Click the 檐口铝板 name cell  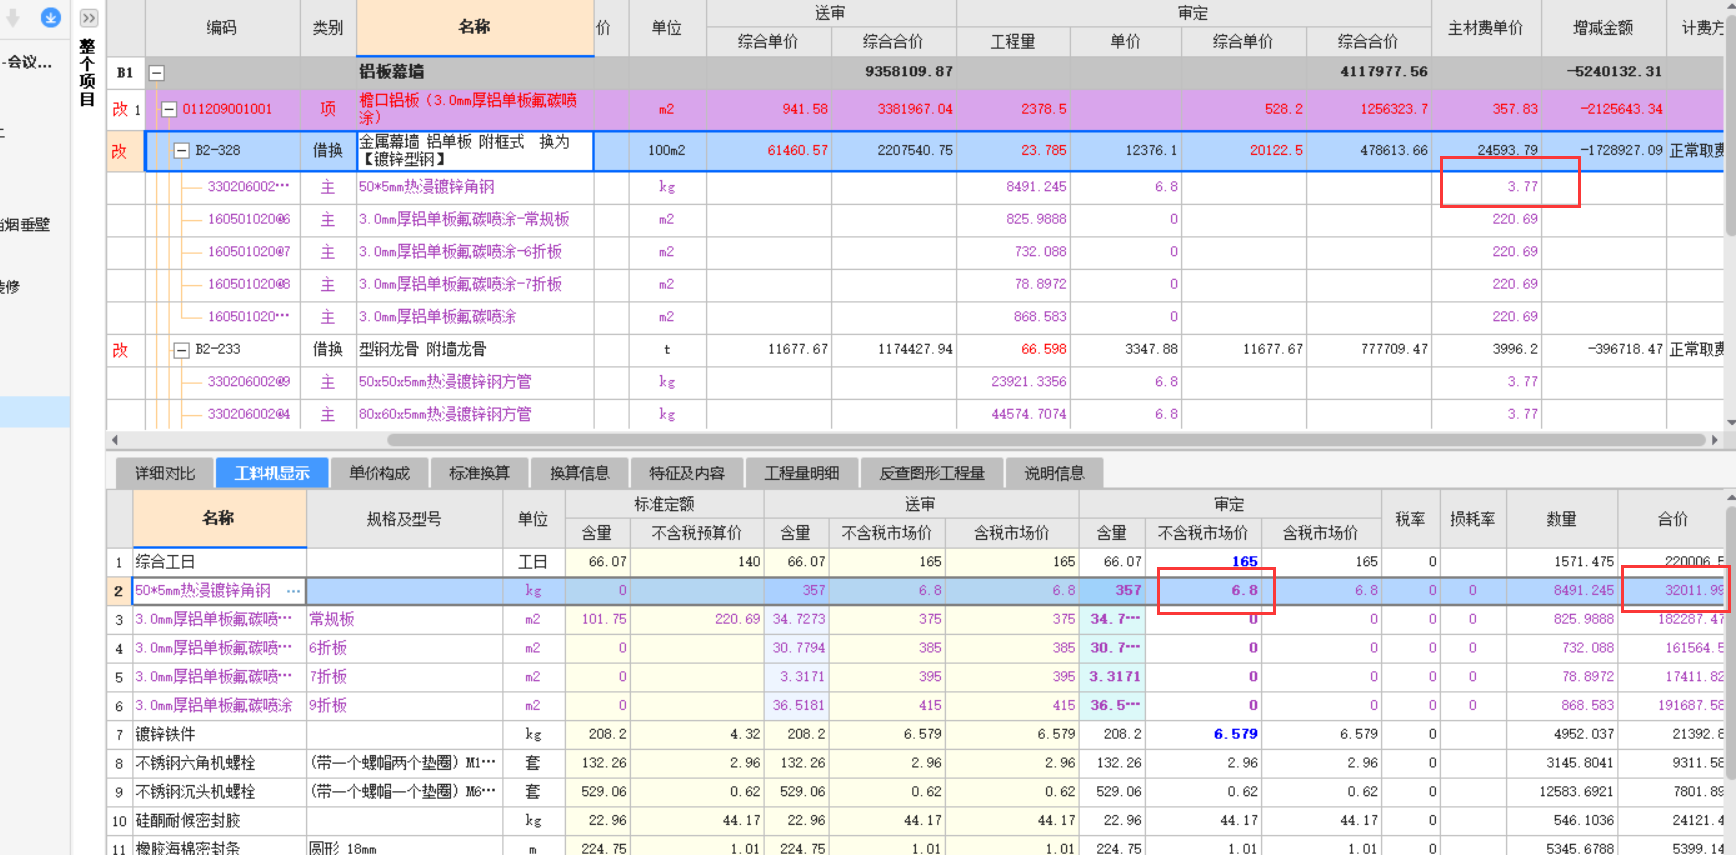click(x=475, y=109)
